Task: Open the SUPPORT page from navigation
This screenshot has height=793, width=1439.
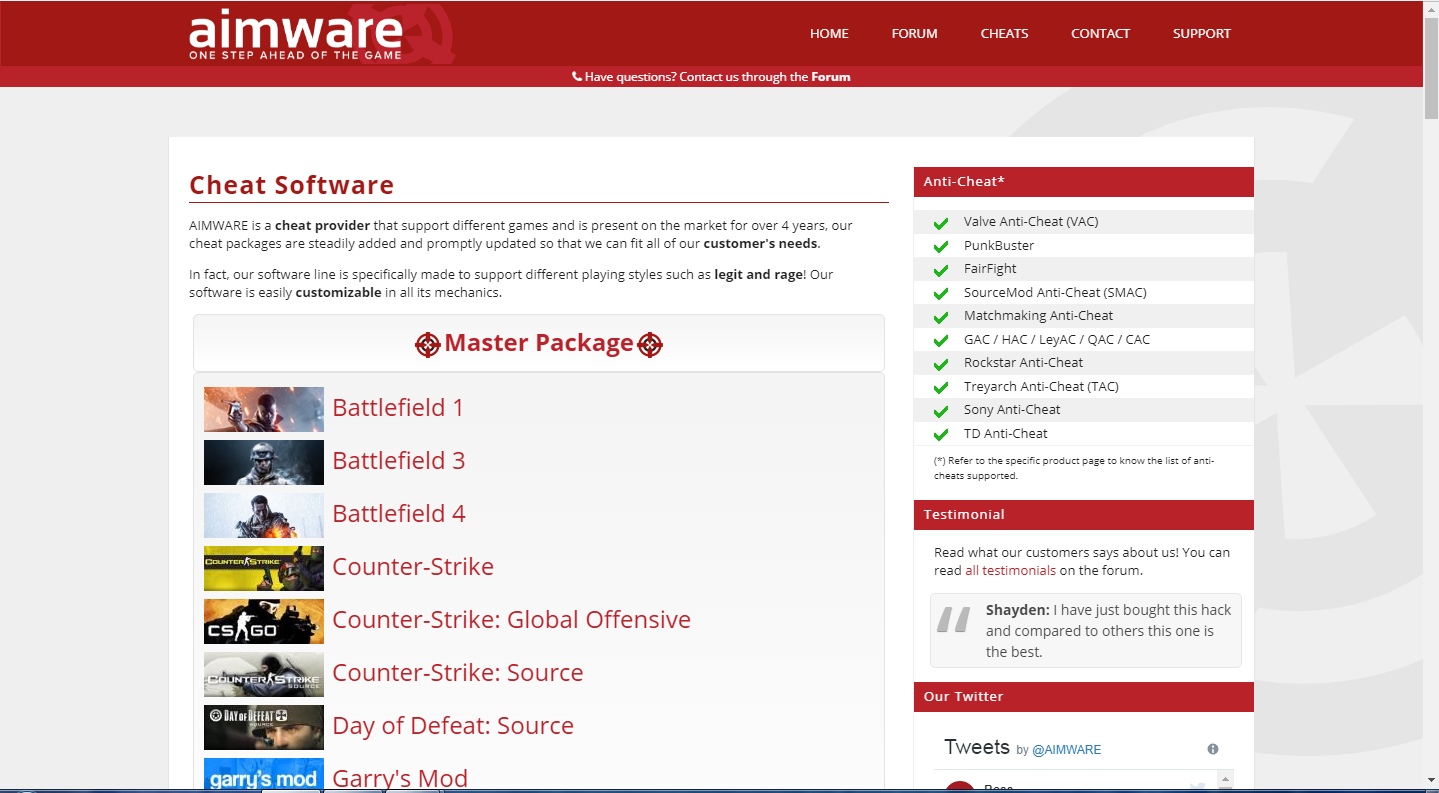Action: click(1201, 33)
